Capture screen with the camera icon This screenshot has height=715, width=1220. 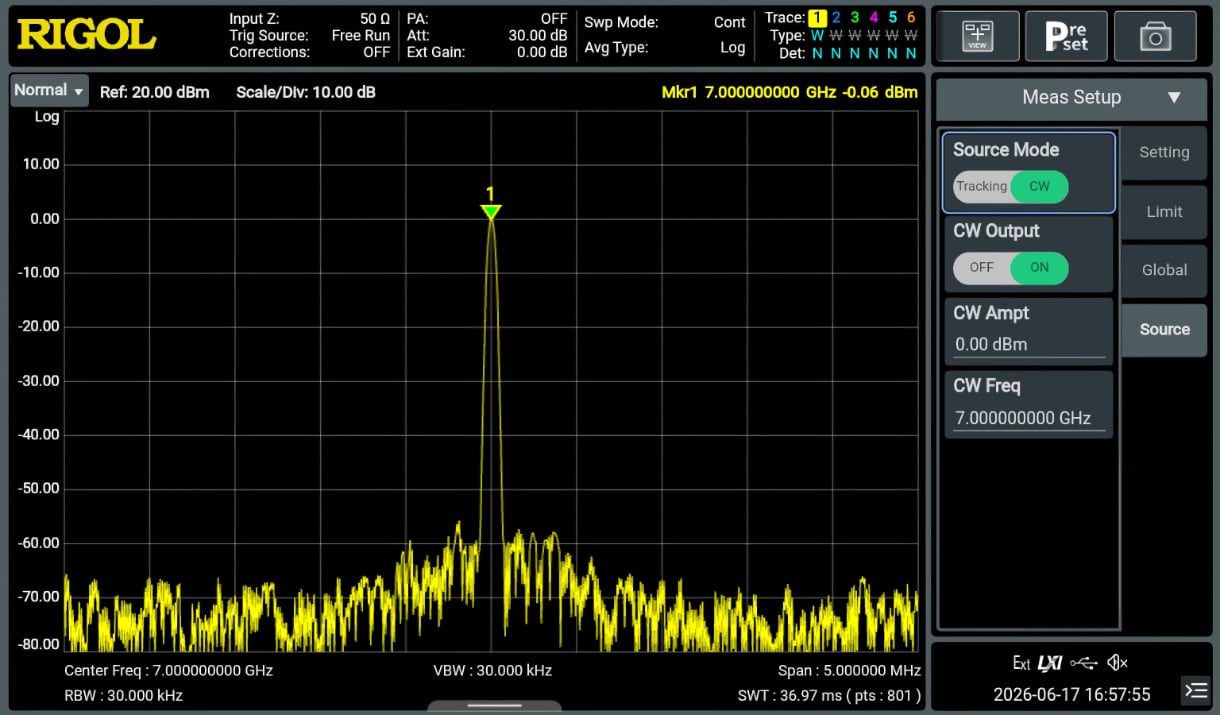point(1155,37)
